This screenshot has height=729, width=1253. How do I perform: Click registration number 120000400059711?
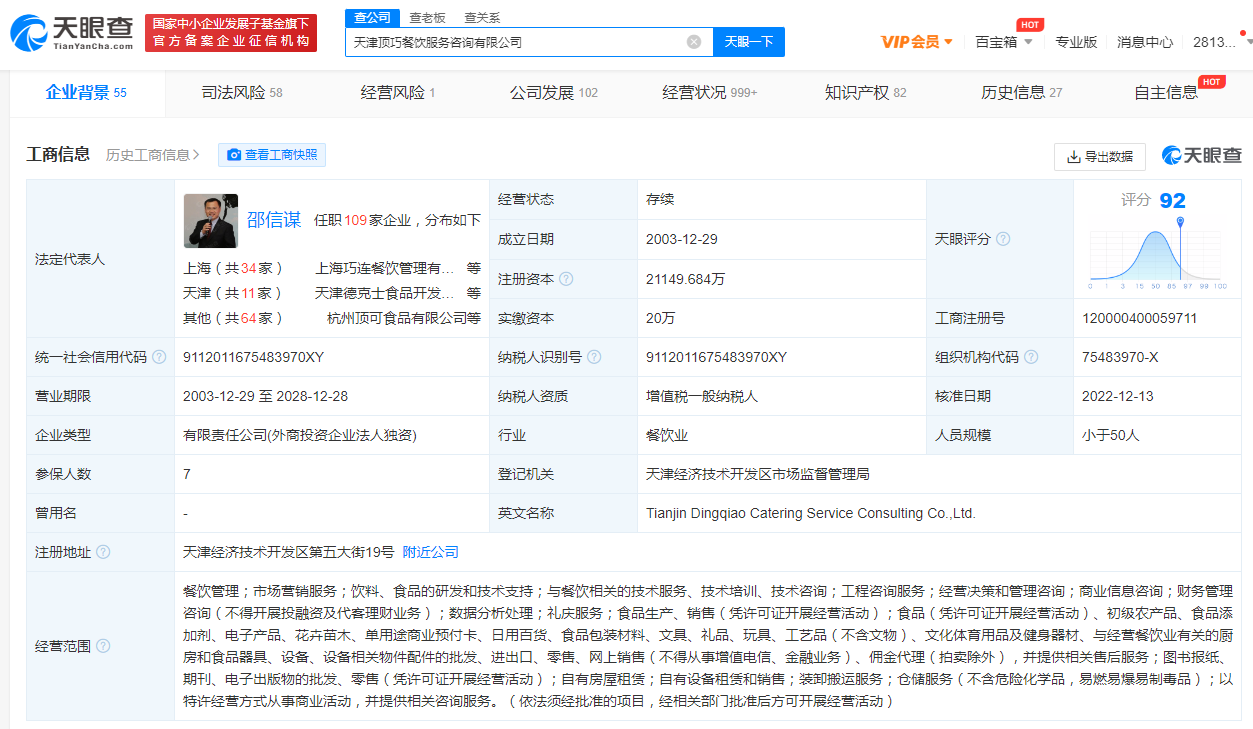[x=1139, y=318]
